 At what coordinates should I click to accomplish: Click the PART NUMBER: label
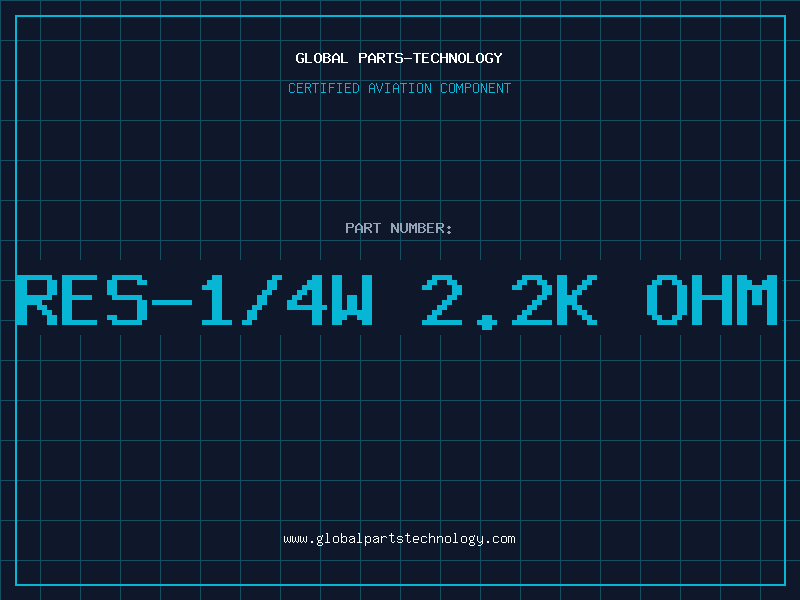(x=399, y=228)
